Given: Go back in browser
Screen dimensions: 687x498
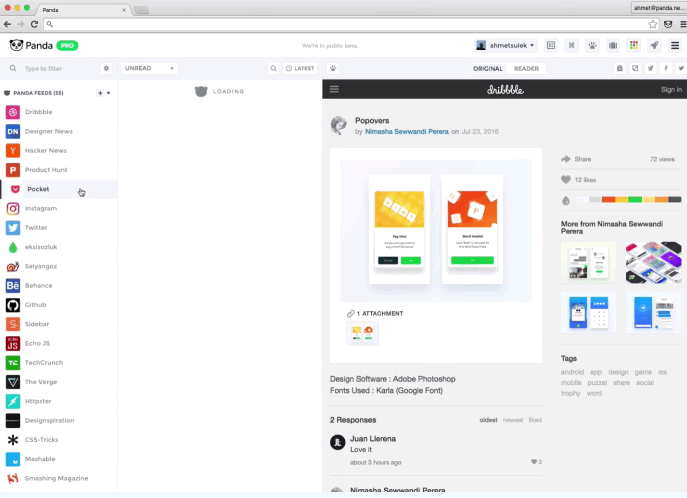Looking at the screenshot, I should (x=7, y=24).
